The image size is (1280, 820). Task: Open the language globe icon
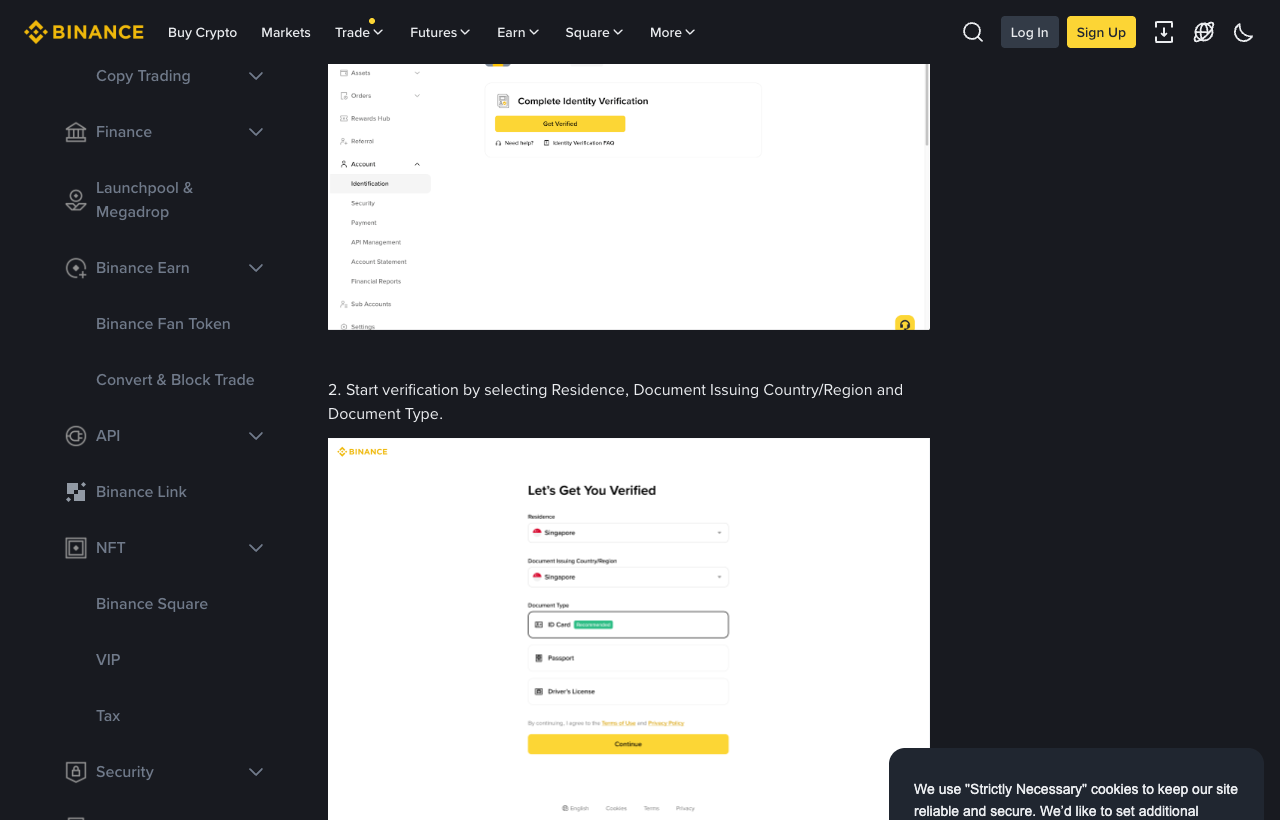pyautogui.click(x=1204, y=32)
